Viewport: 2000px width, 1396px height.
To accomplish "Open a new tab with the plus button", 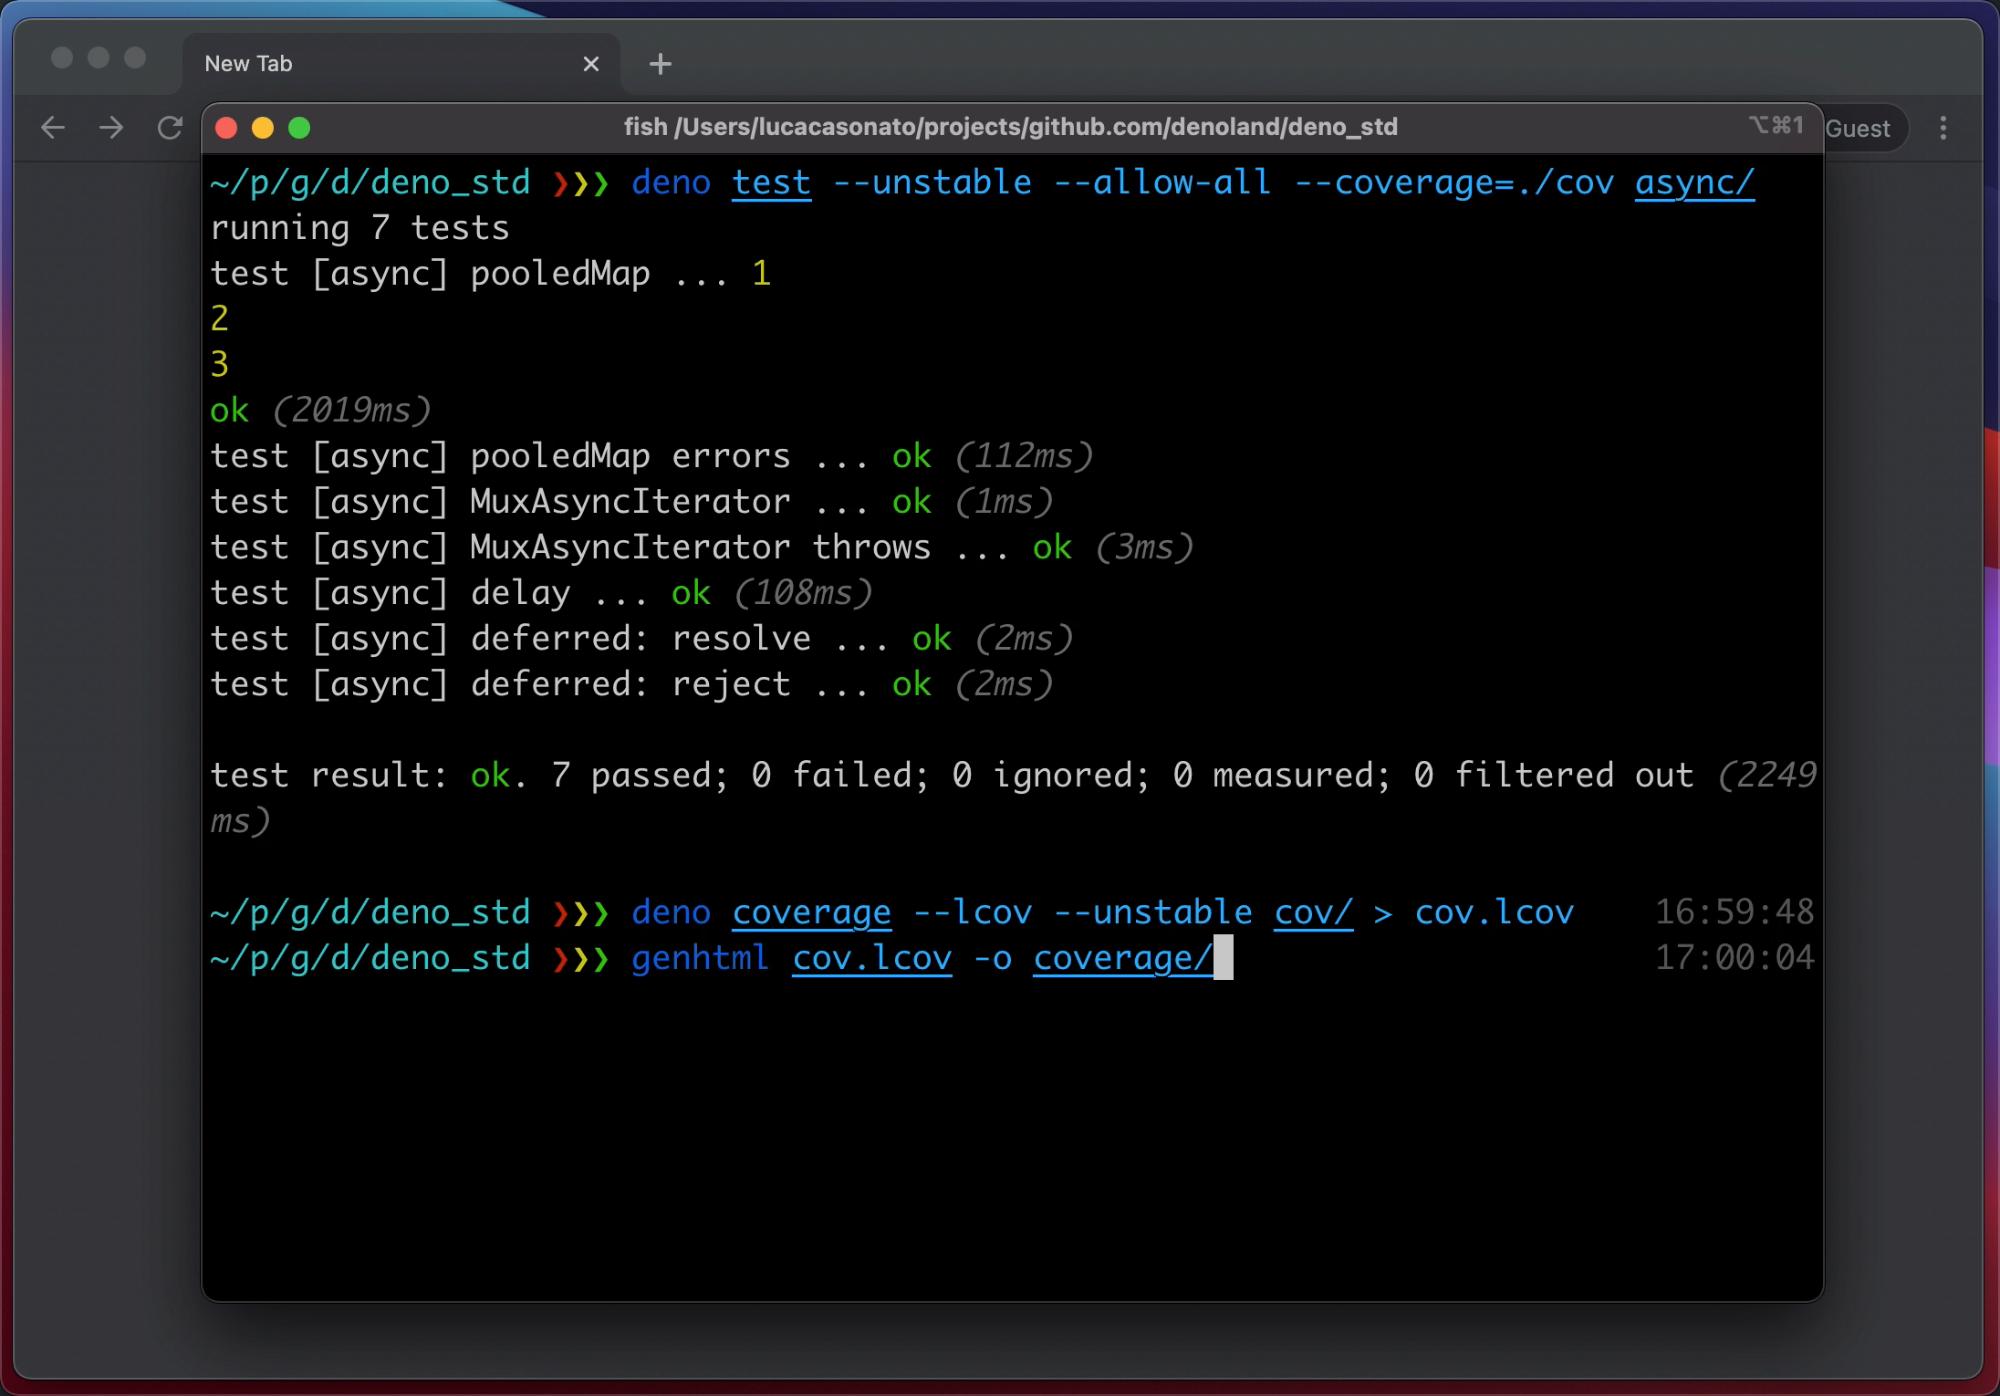I will 660,64.
